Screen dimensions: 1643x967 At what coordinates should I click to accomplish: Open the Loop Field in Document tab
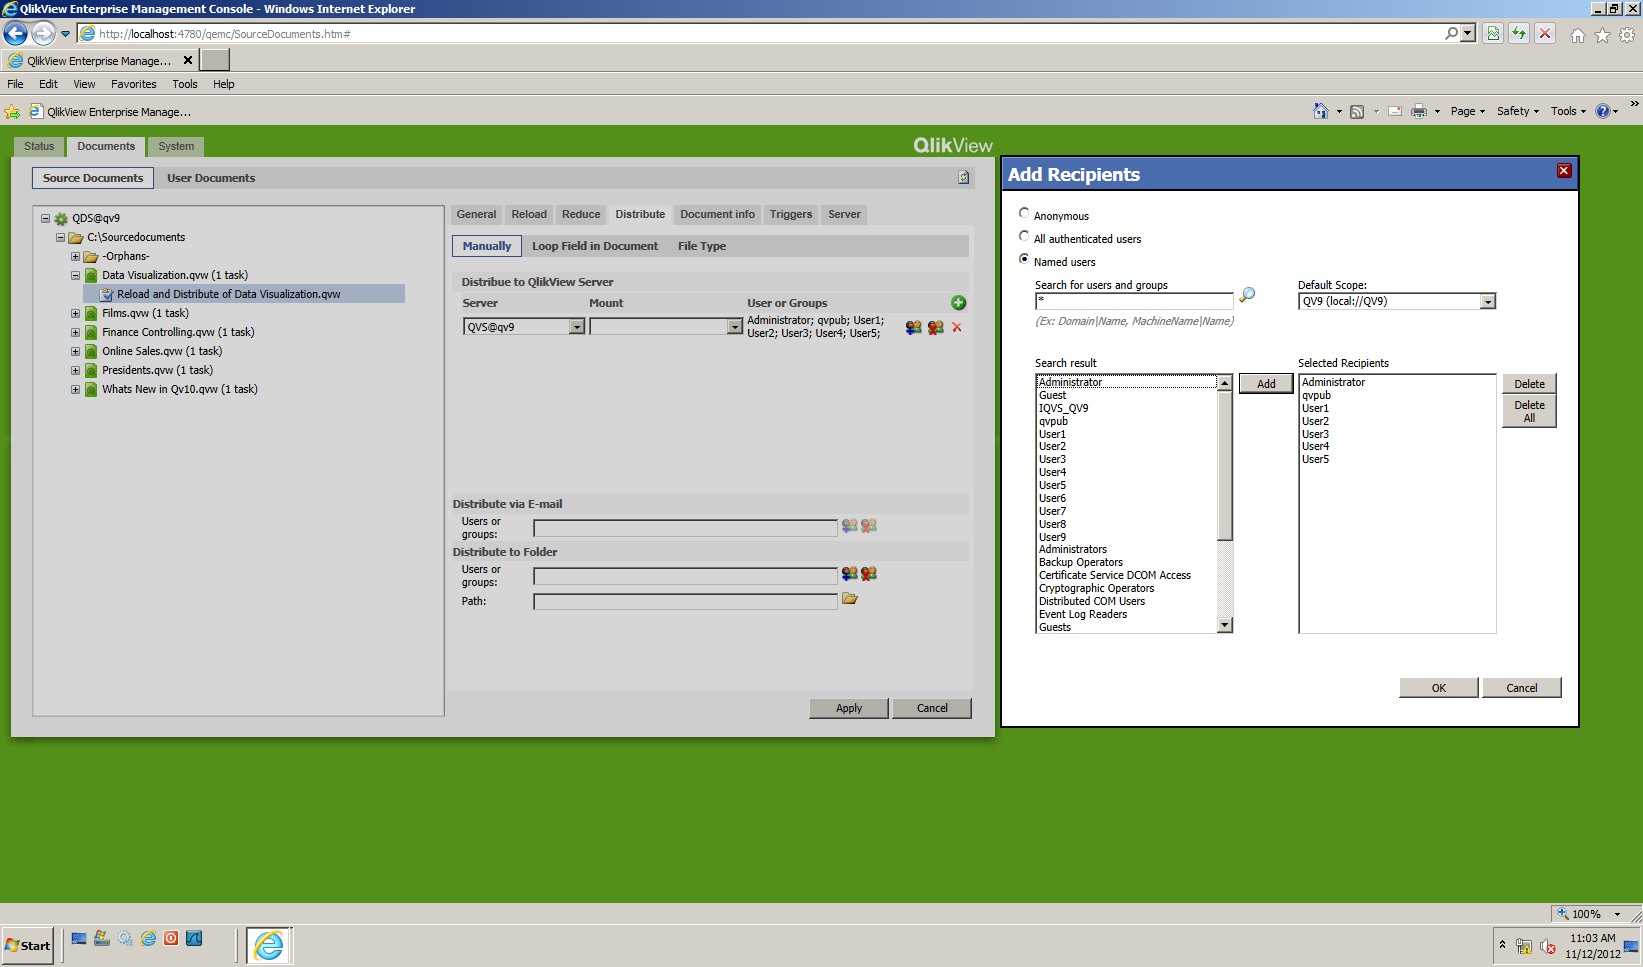[x=595, y=246]
